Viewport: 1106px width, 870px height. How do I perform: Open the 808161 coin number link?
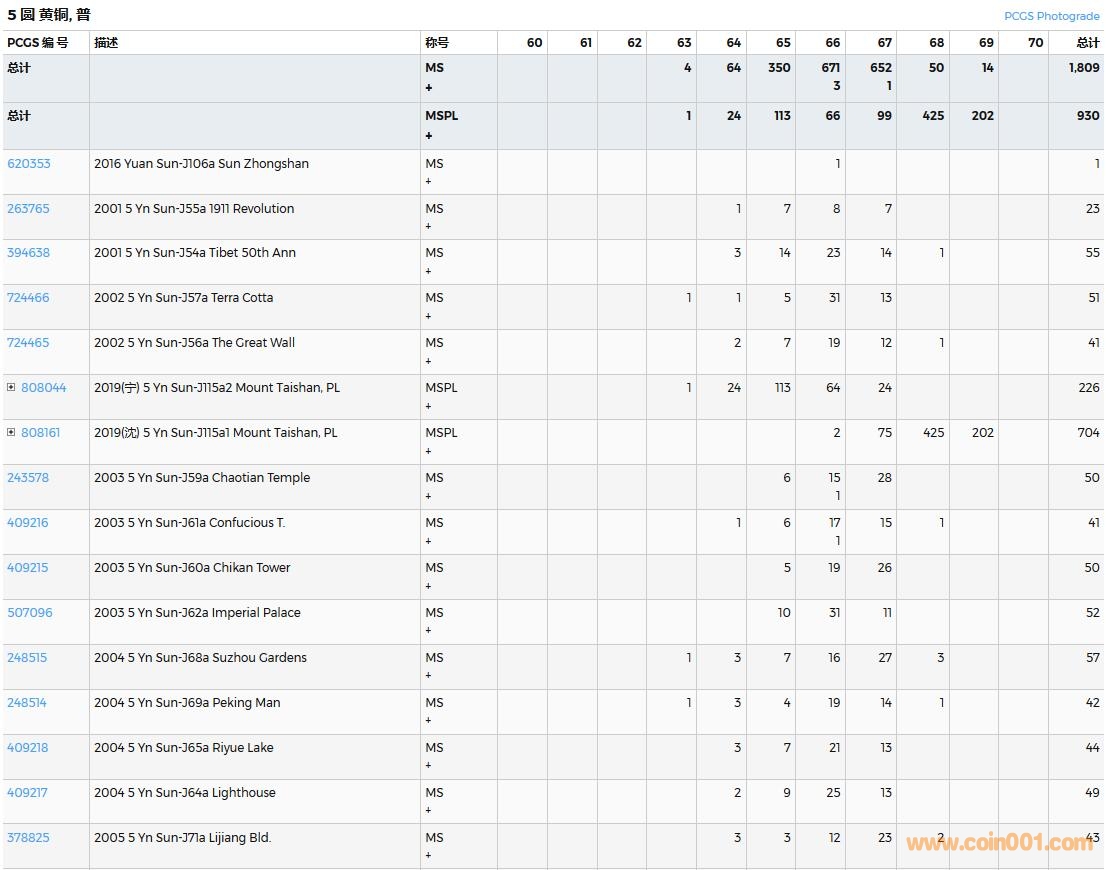[x=41, y=433]
